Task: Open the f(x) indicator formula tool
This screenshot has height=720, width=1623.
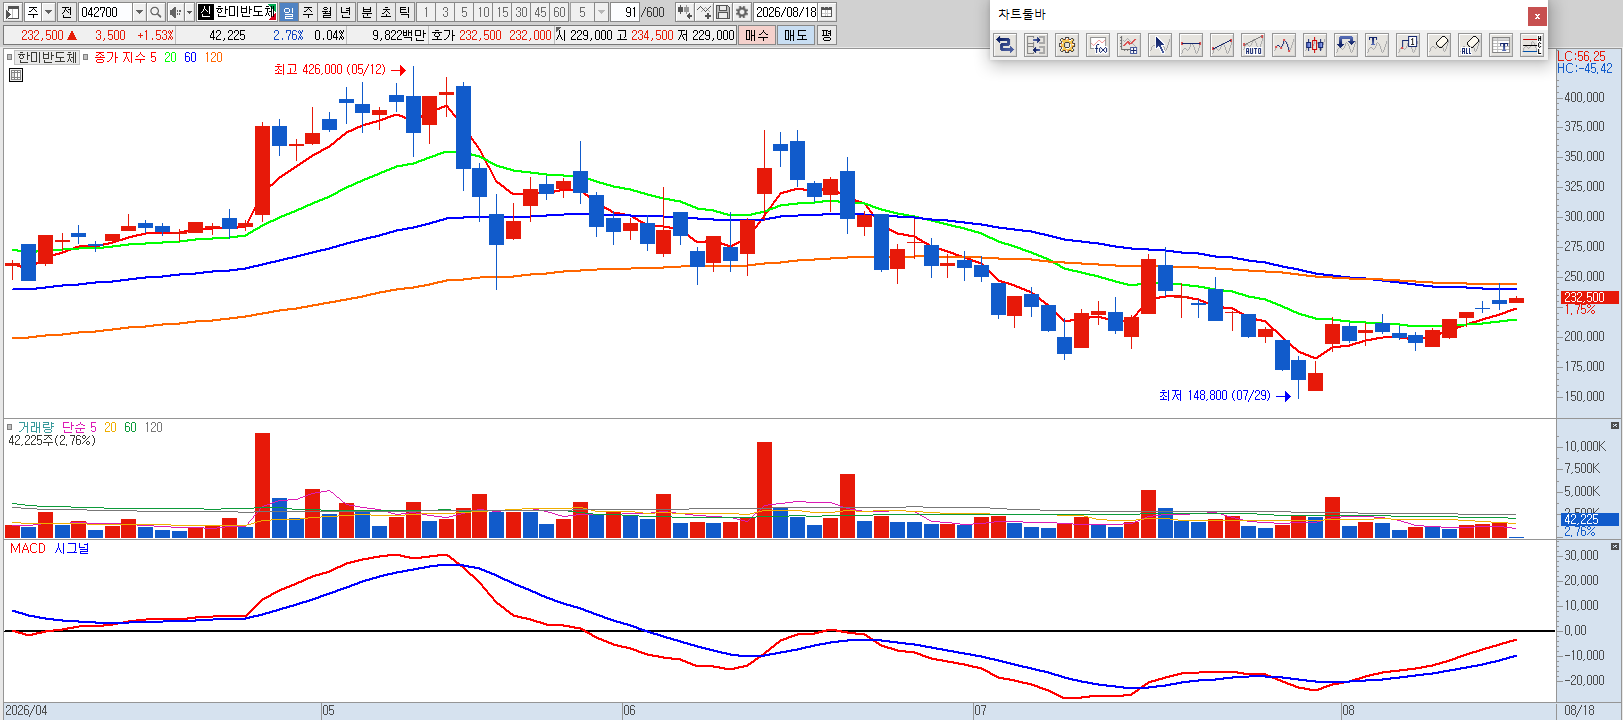Action: coord(1098,45)
